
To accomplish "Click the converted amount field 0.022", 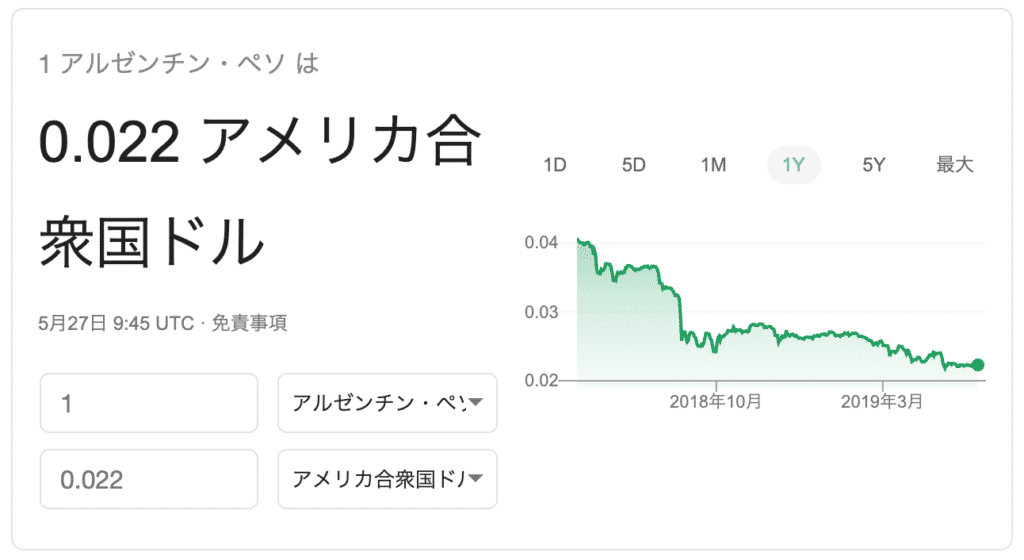I will click(x=149, y=479).
